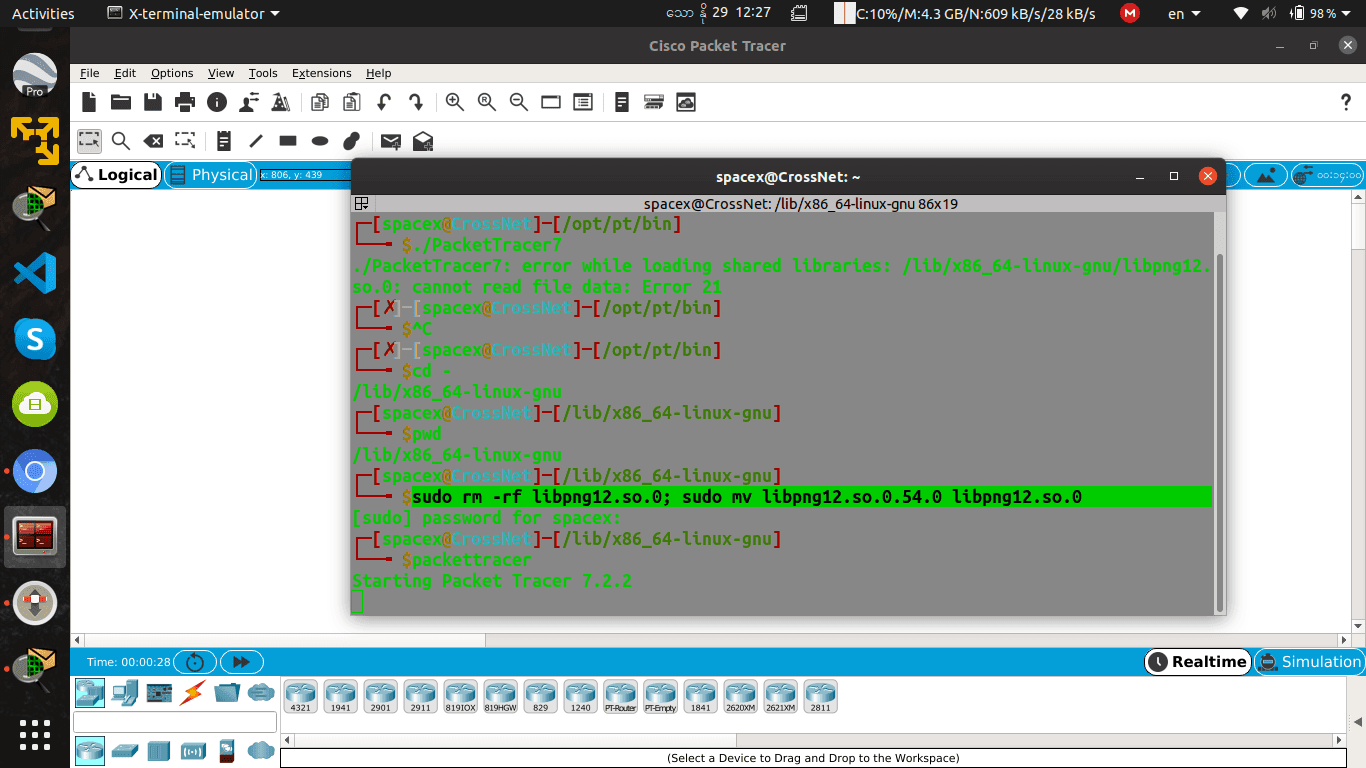
Task: Set the workspace background image
Action: (1266, 175)
